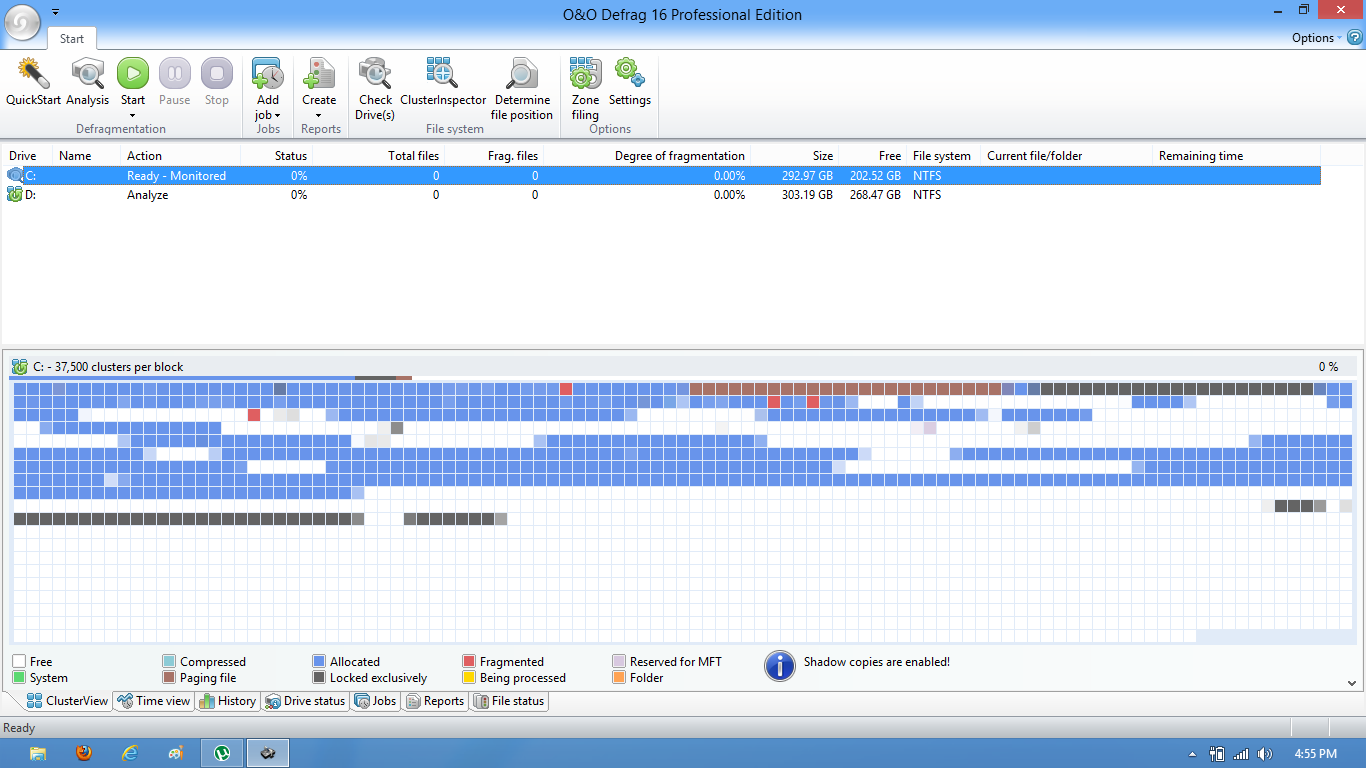This screenshot has width=1366, height=768.
Task: Click the Remaining time column header
Action: (1236, 156)
